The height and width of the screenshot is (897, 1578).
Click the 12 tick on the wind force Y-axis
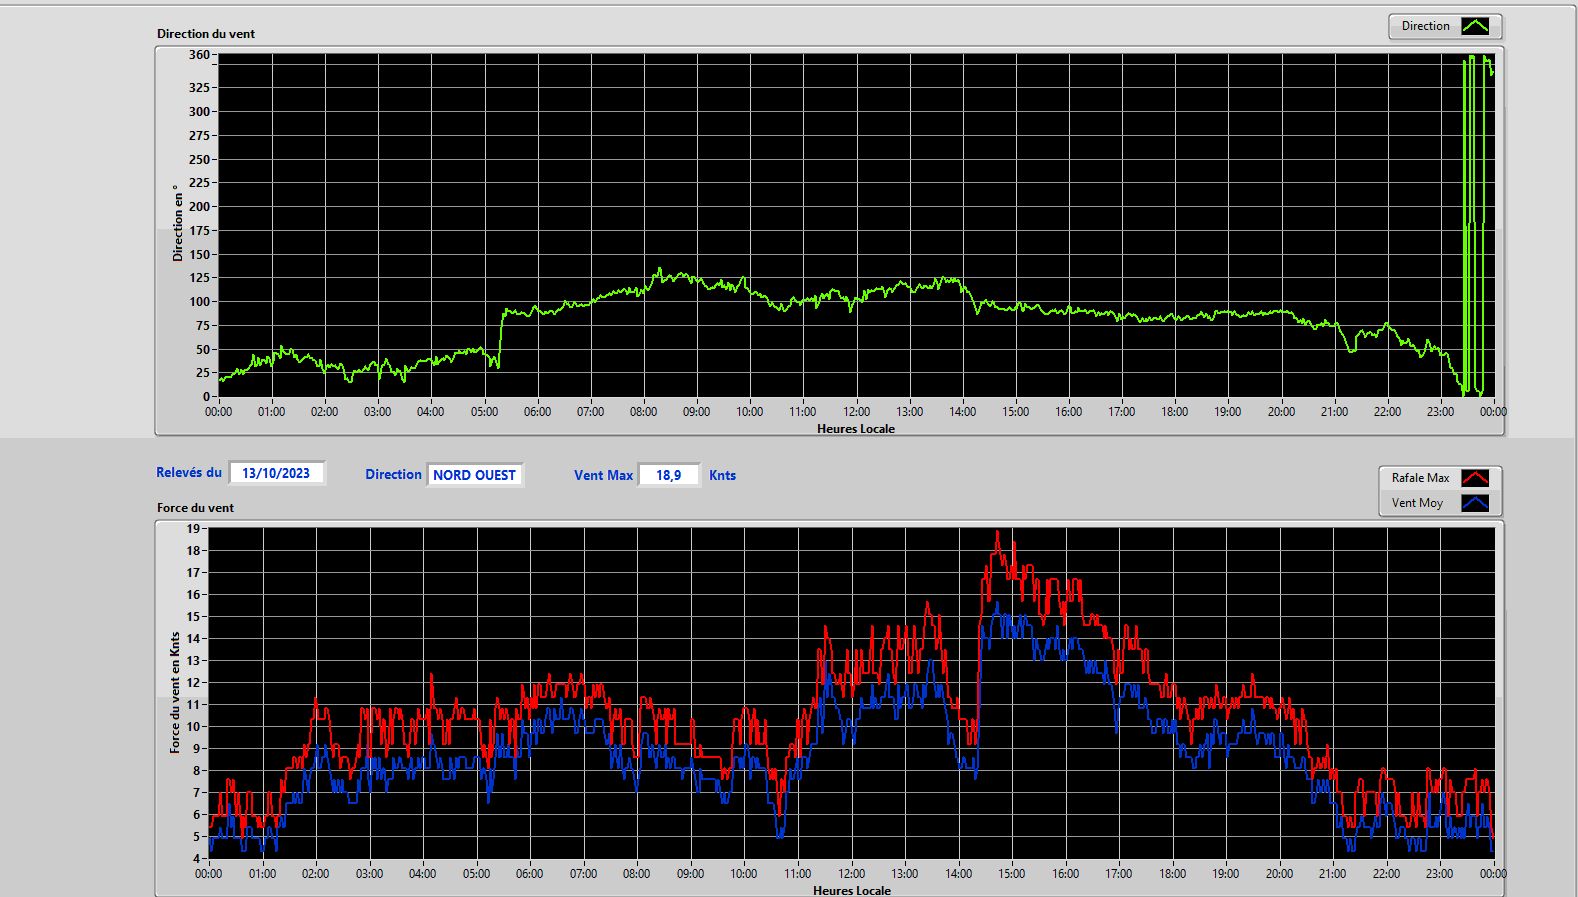[x=194, y=682]
